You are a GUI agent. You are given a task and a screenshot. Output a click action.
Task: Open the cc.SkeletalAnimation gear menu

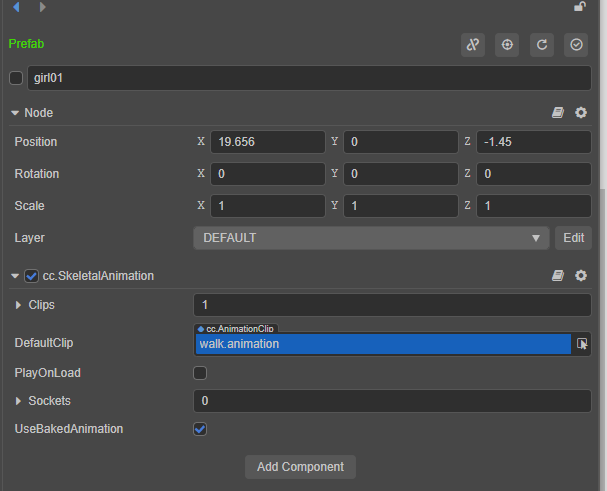click(581, 275)
